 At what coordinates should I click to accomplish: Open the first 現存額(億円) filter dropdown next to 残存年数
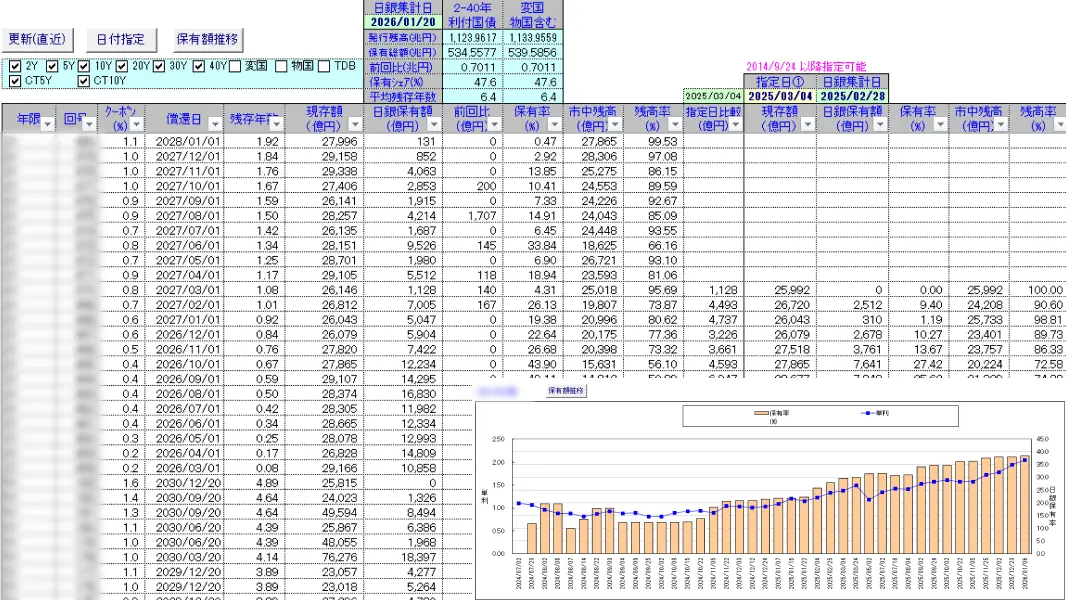(355, 125)
